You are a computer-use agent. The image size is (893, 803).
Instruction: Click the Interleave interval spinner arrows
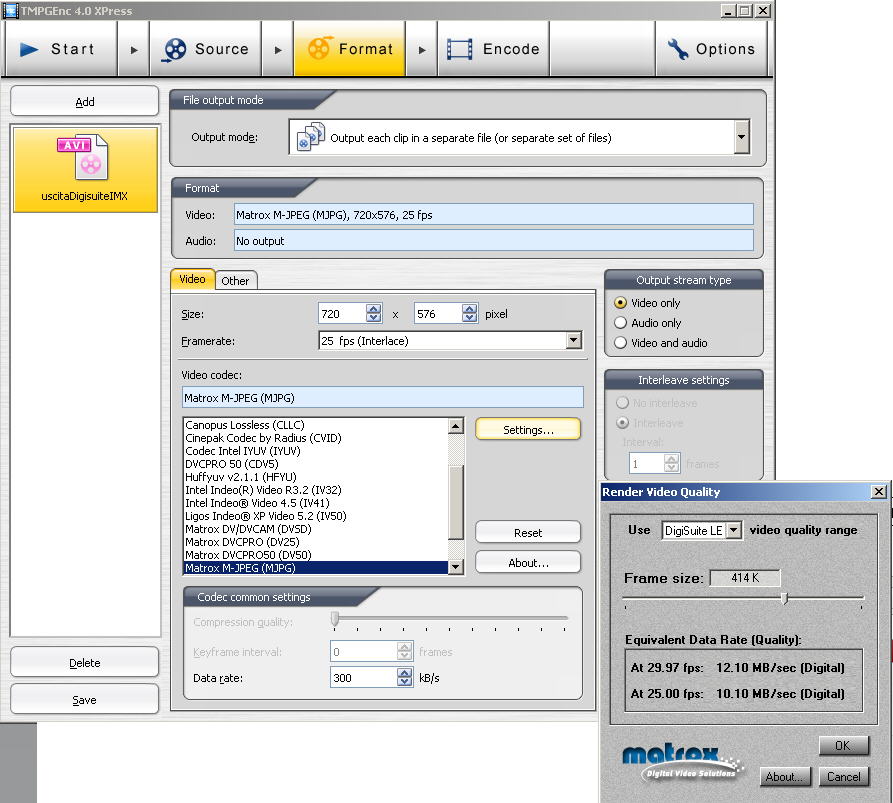[x=671, y=463]
